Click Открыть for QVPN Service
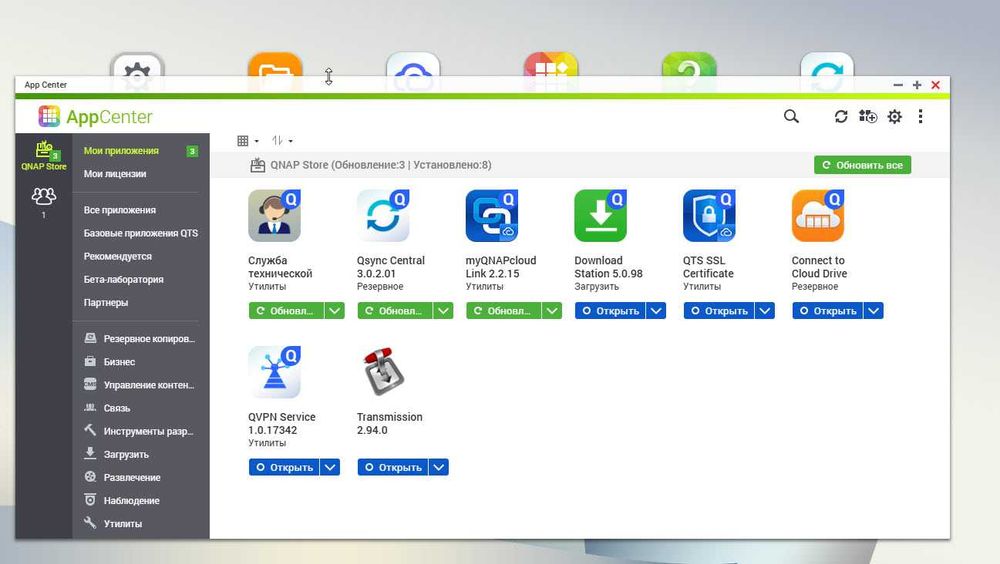The height and width of the screenshot is (564, 1000). [284, 467]
